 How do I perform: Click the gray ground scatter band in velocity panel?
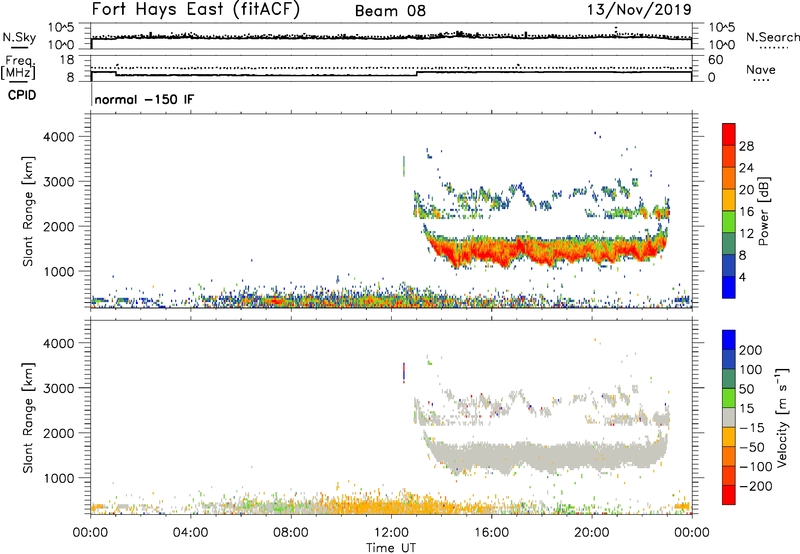point(546,454)
